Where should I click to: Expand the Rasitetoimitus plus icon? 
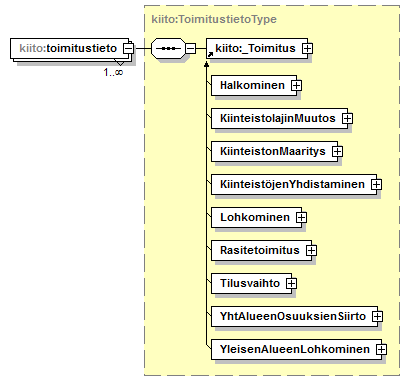pyautogui.click(x=311, y=250)
